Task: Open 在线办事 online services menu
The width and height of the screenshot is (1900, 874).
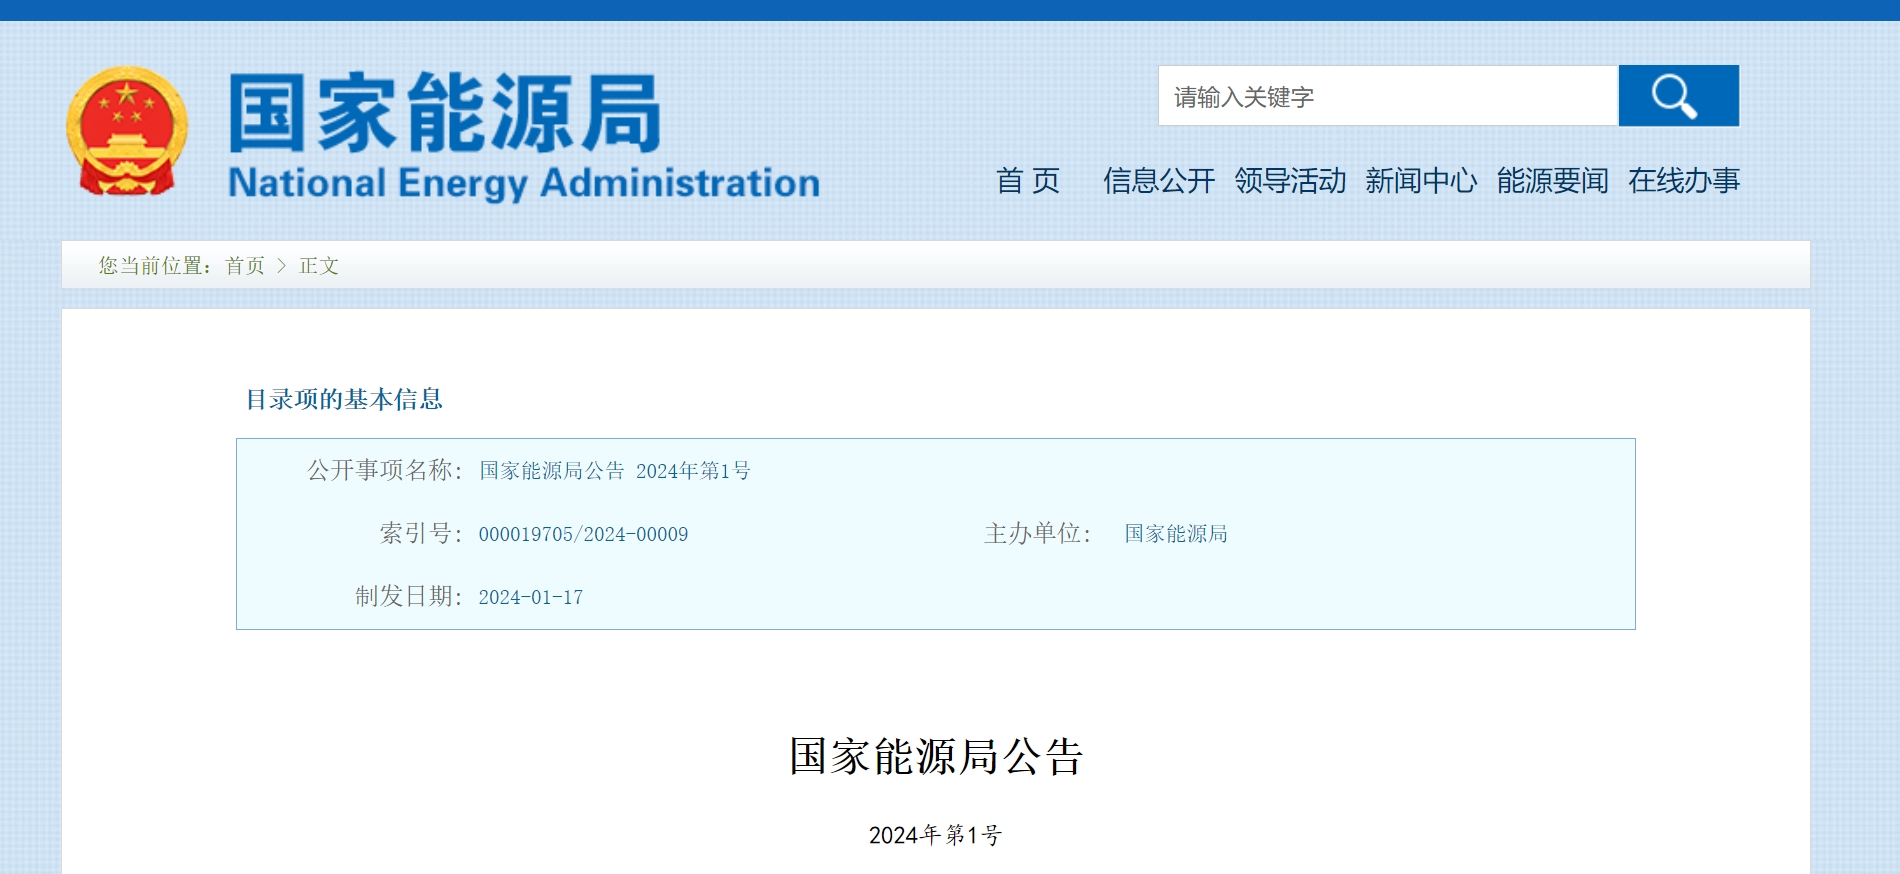Action: click(x=1683, y=181)
